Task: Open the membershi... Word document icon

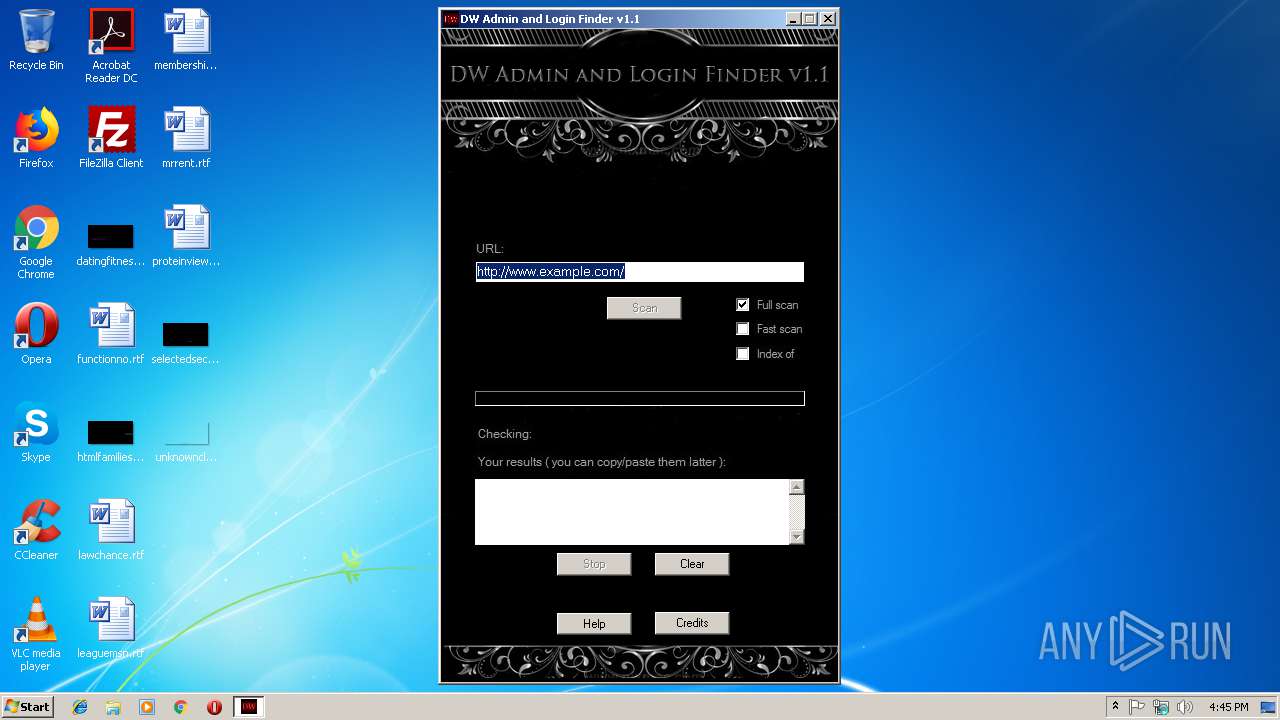Action: (186, 40)
